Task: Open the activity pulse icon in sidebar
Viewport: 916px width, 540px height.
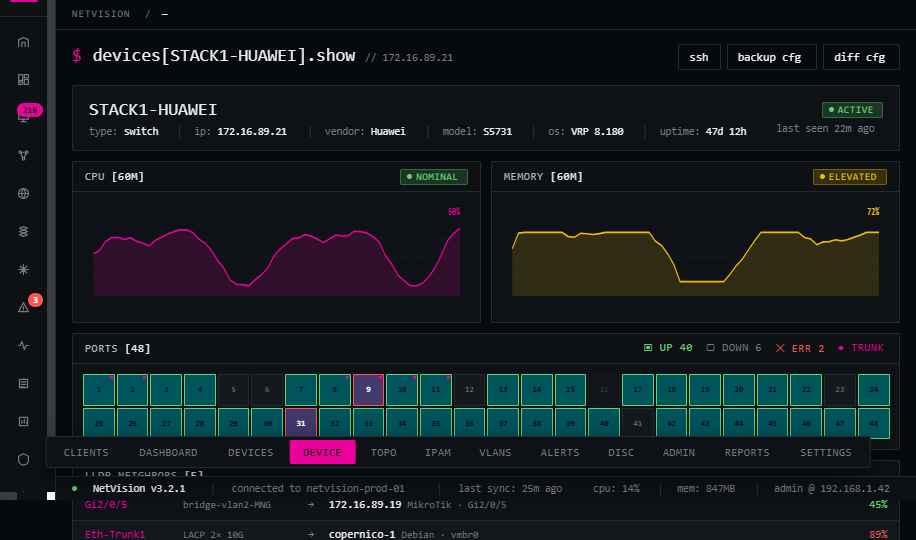Action: [x=23, y=345]
